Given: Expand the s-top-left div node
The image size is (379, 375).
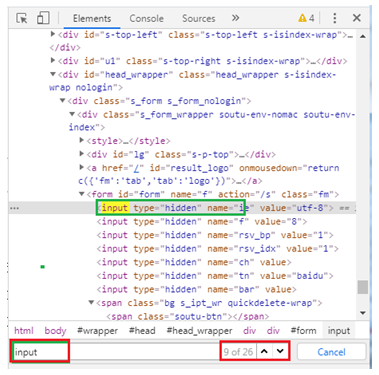Looking at the screenshot, I should tap(53, 34).
